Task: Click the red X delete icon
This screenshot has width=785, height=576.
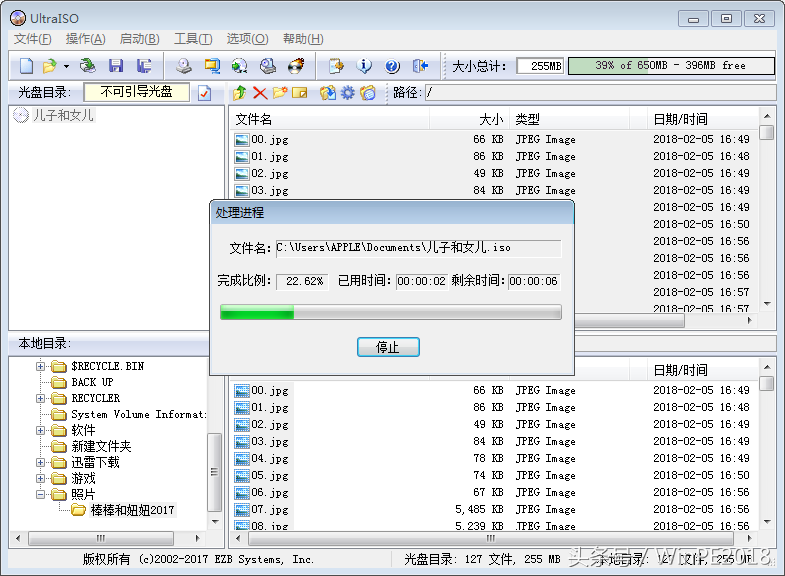Action: pyautogui.click(x=260, y=93)
